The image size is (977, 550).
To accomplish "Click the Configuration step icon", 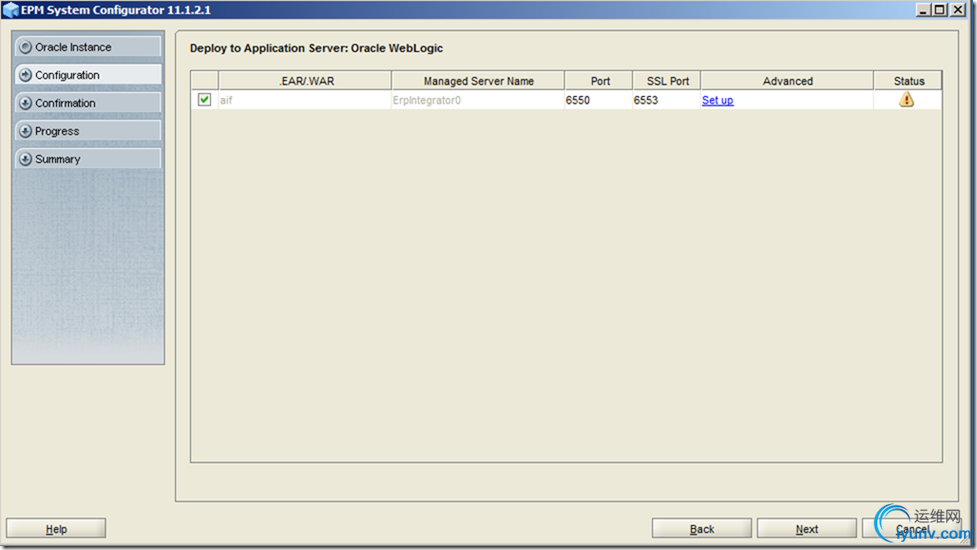I will click(26, 75).
